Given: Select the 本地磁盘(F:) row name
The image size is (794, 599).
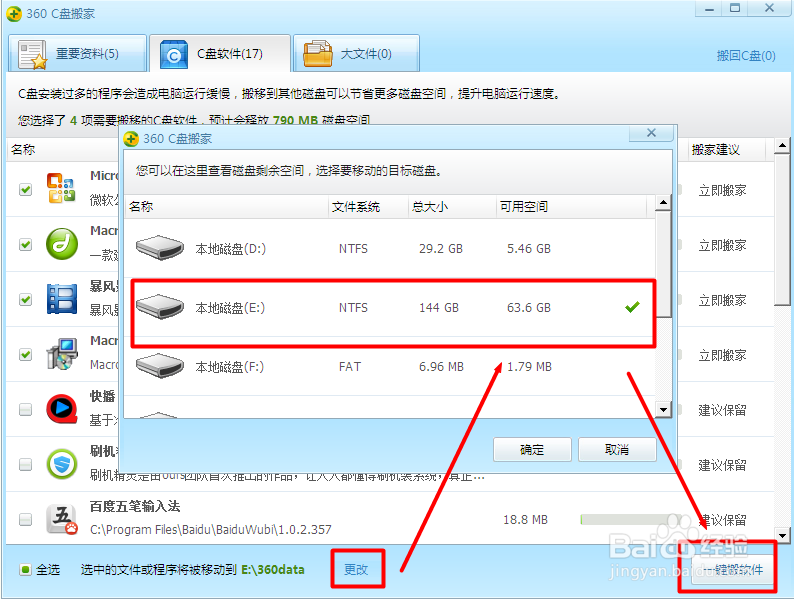Looking at the screenshot, I should [x=230, y=367].
